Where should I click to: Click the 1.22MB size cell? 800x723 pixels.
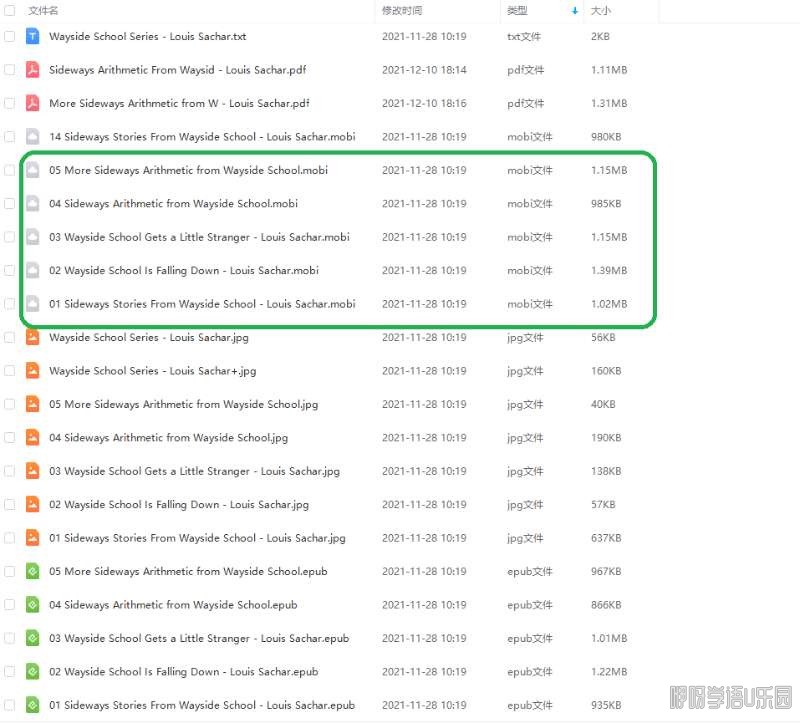tap(609, 671)
